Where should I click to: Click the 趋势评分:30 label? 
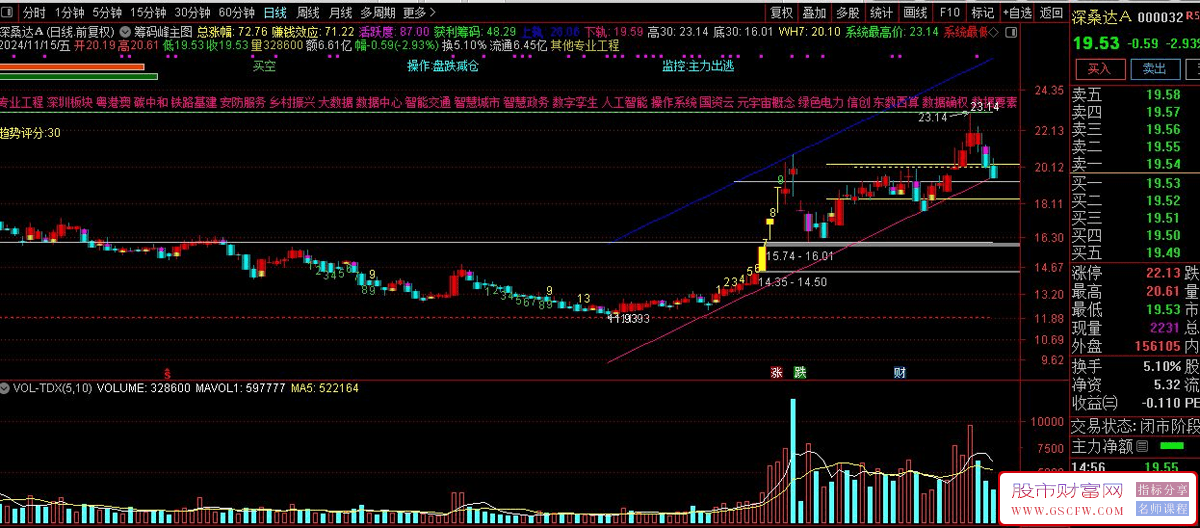point(31,132)
